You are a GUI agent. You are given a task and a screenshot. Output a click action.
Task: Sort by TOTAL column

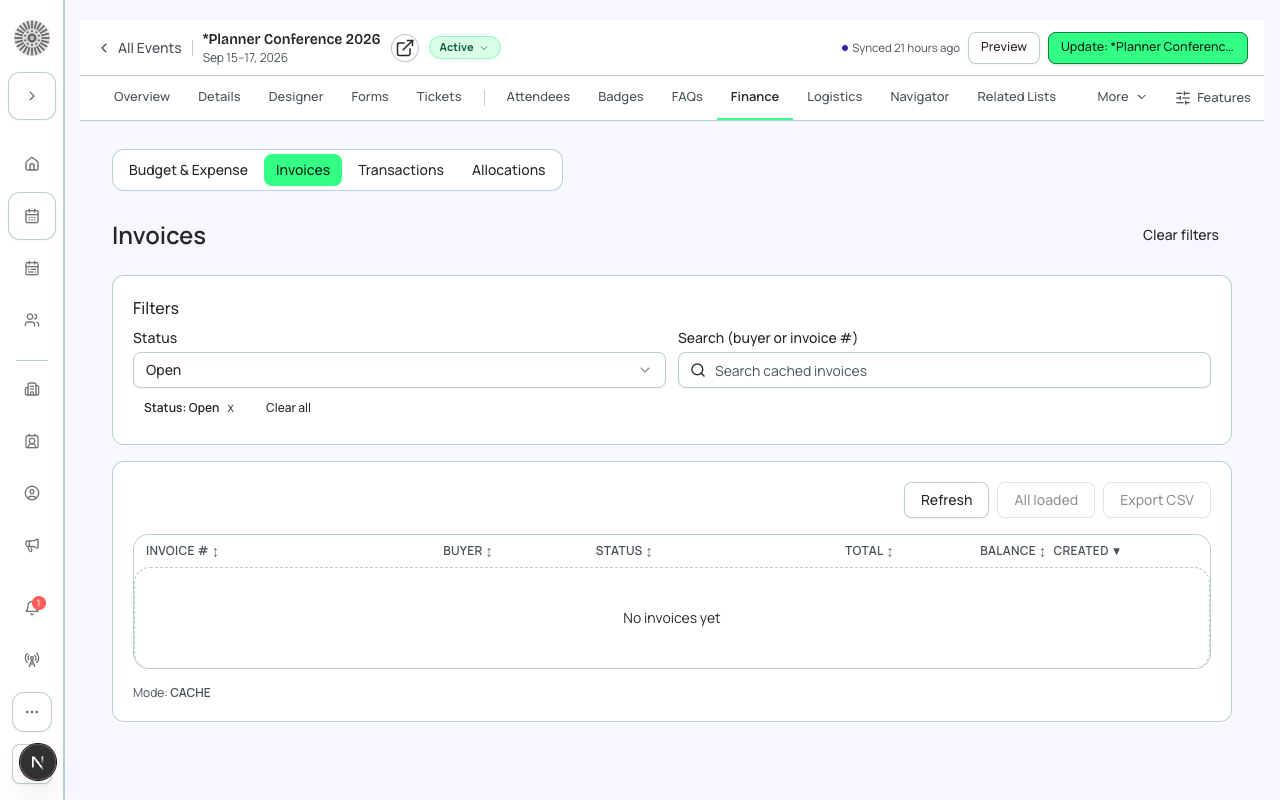869,551
